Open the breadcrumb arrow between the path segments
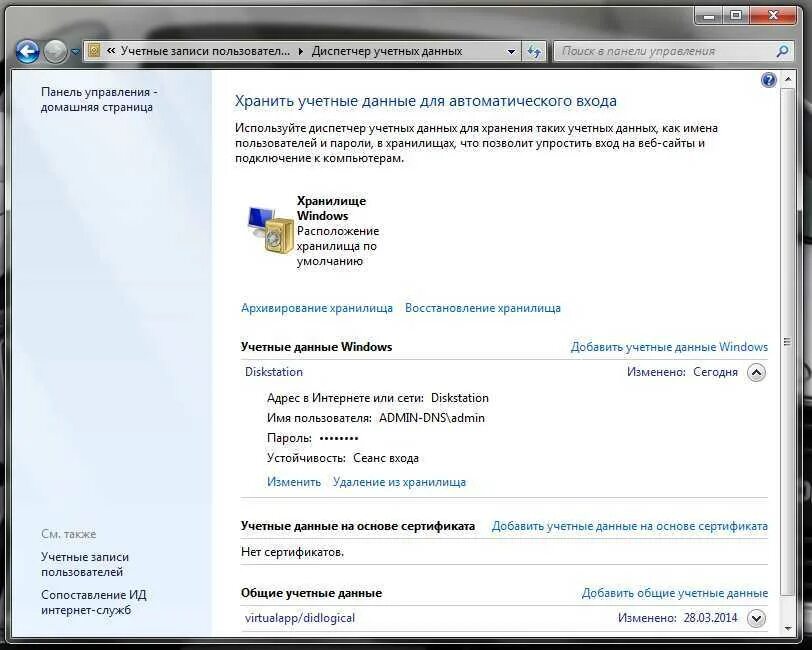This screenshot has width=812, height=650. [301, 51]
